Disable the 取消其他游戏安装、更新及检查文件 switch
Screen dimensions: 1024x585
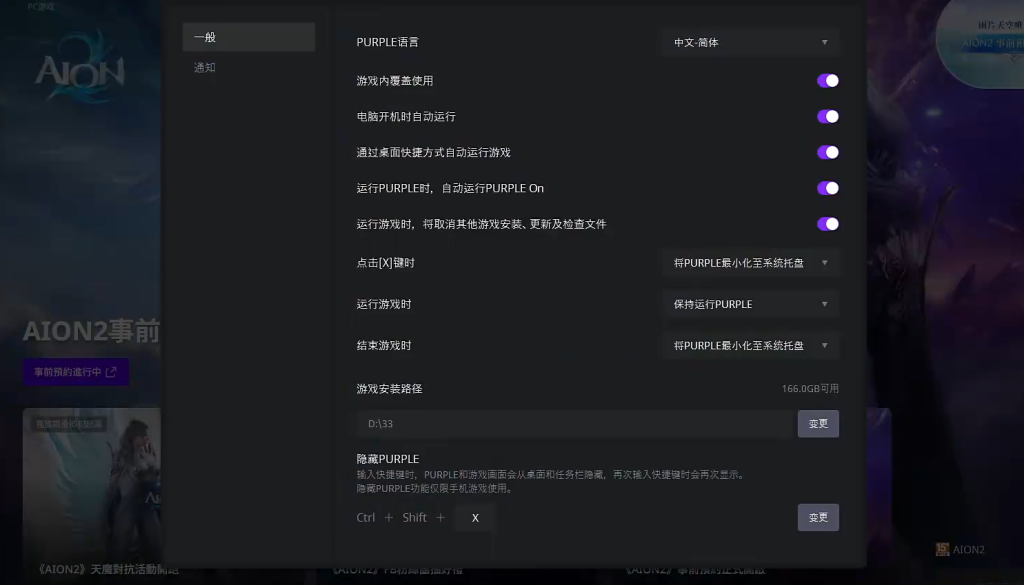827,224
